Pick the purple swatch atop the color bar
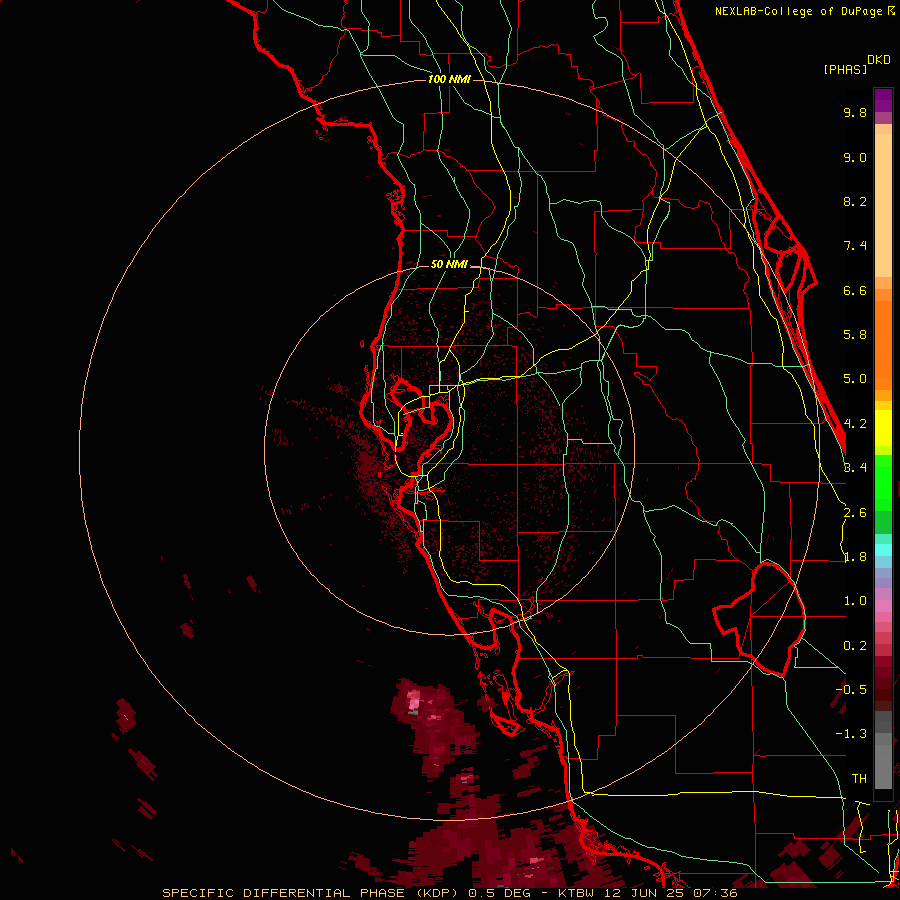 (x=883, y=100)
